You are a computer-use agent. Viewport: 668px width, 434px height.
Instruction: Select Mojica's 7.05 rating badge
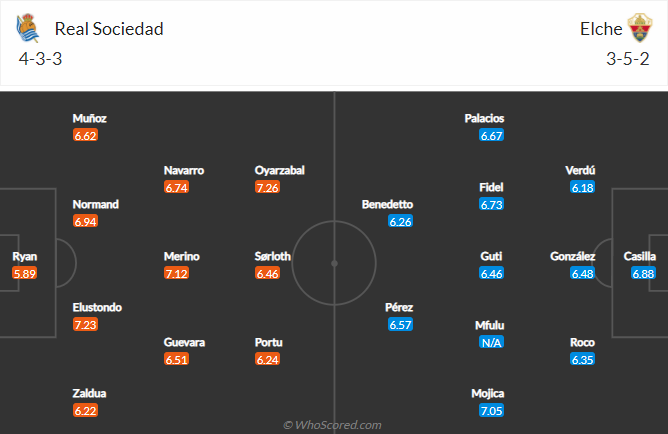coord(491,411)
